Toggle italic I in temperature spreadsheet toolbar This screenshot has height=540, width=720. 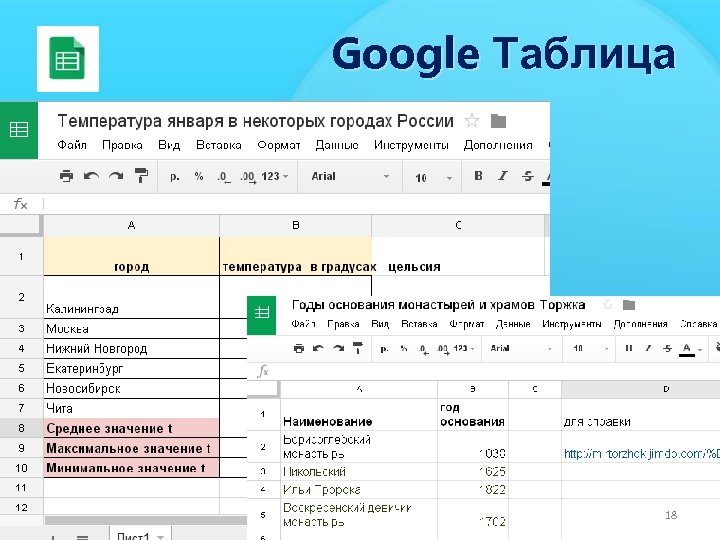tap(503, 175)
